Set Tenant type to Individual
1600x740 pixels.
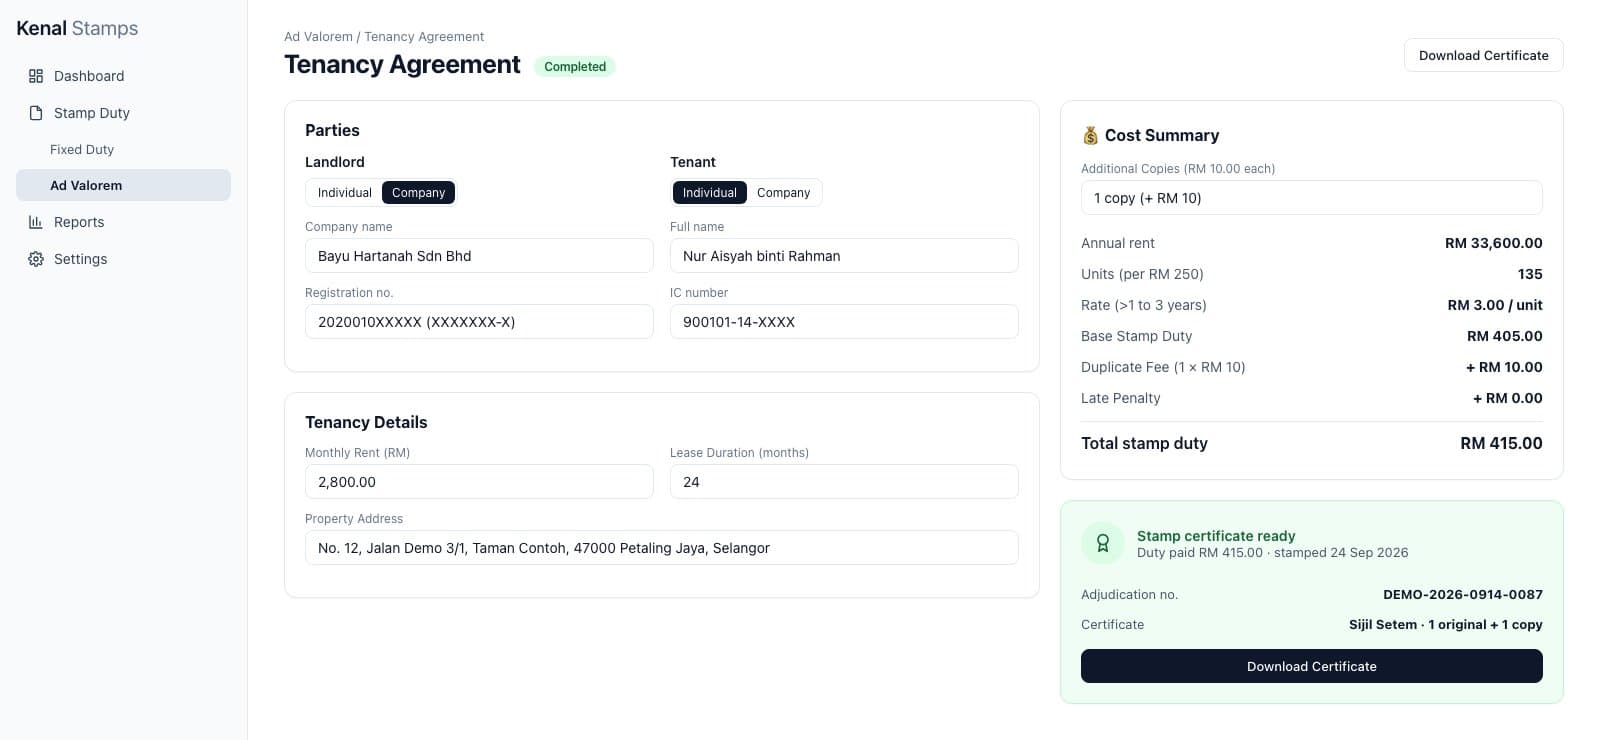709,193
